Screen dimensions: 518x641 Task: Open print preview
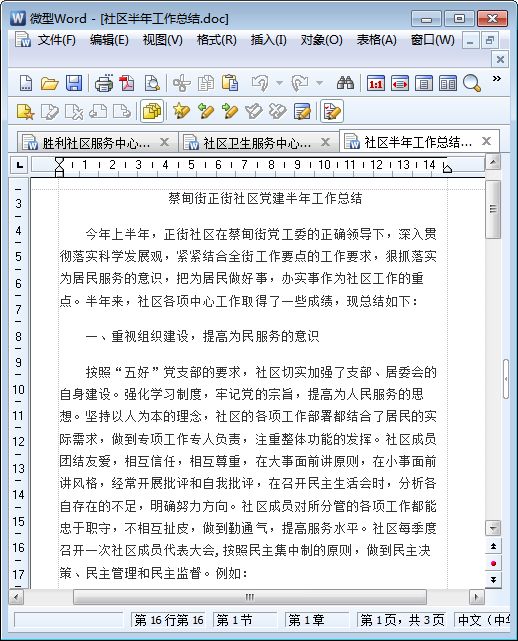(152, 83)
